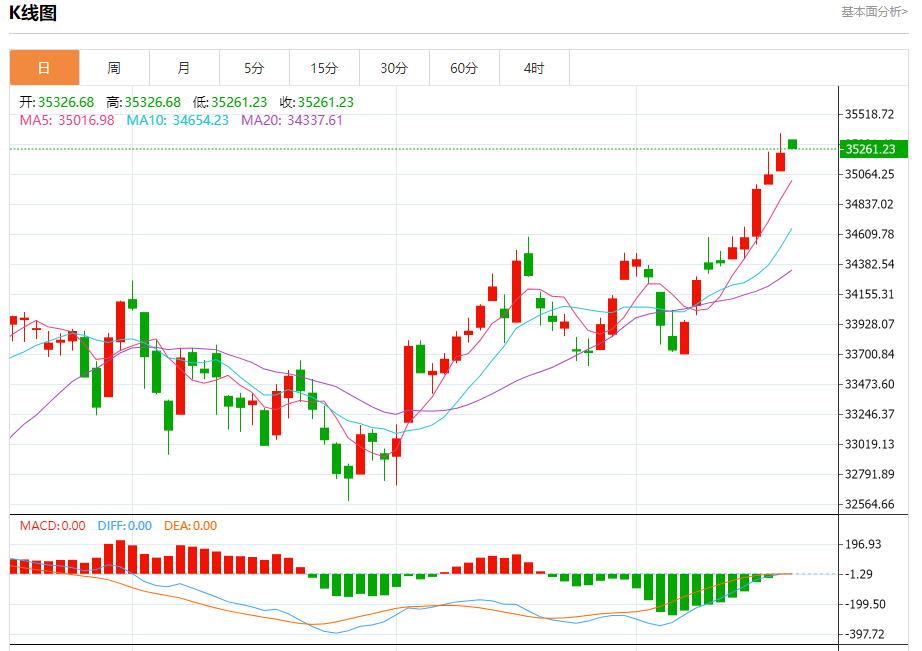Click the 34837.02 price axis label
This screenshot has height=651, width=922.
[870, 204]
